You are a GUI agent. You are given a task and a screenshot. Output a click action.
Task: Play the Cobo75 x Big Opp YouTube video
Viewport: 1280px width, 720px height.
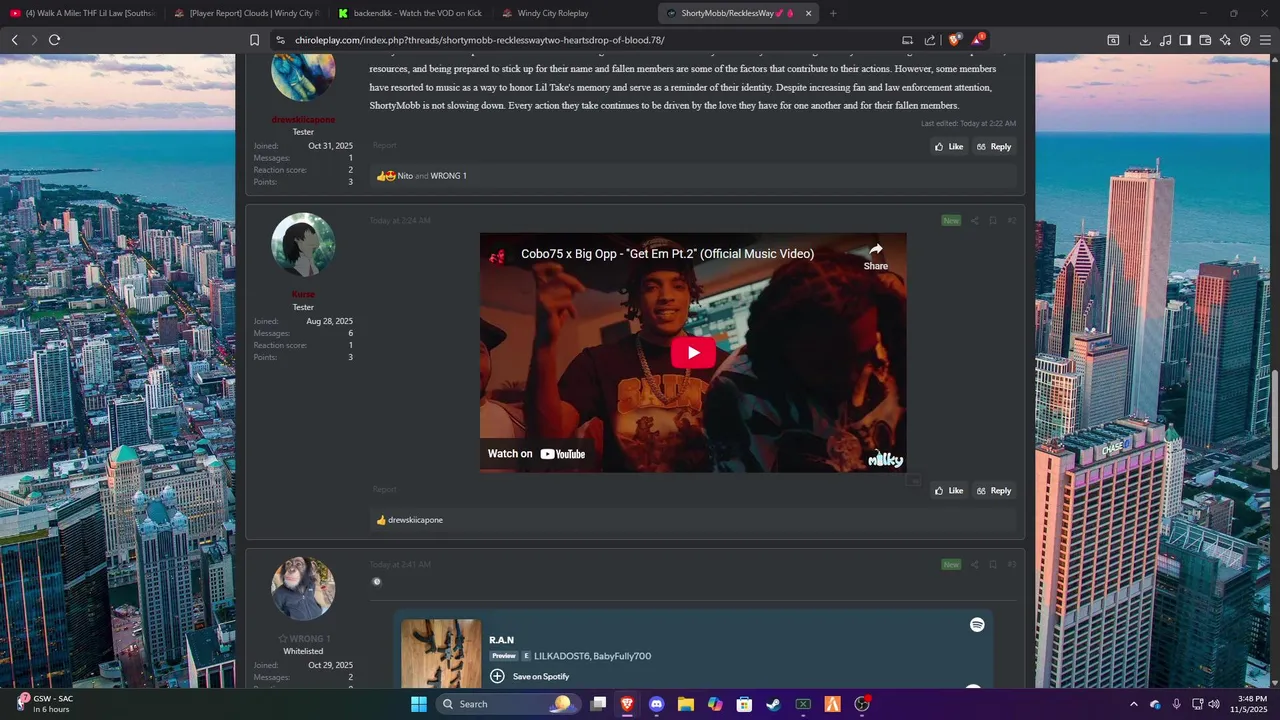tap(693, 353)
